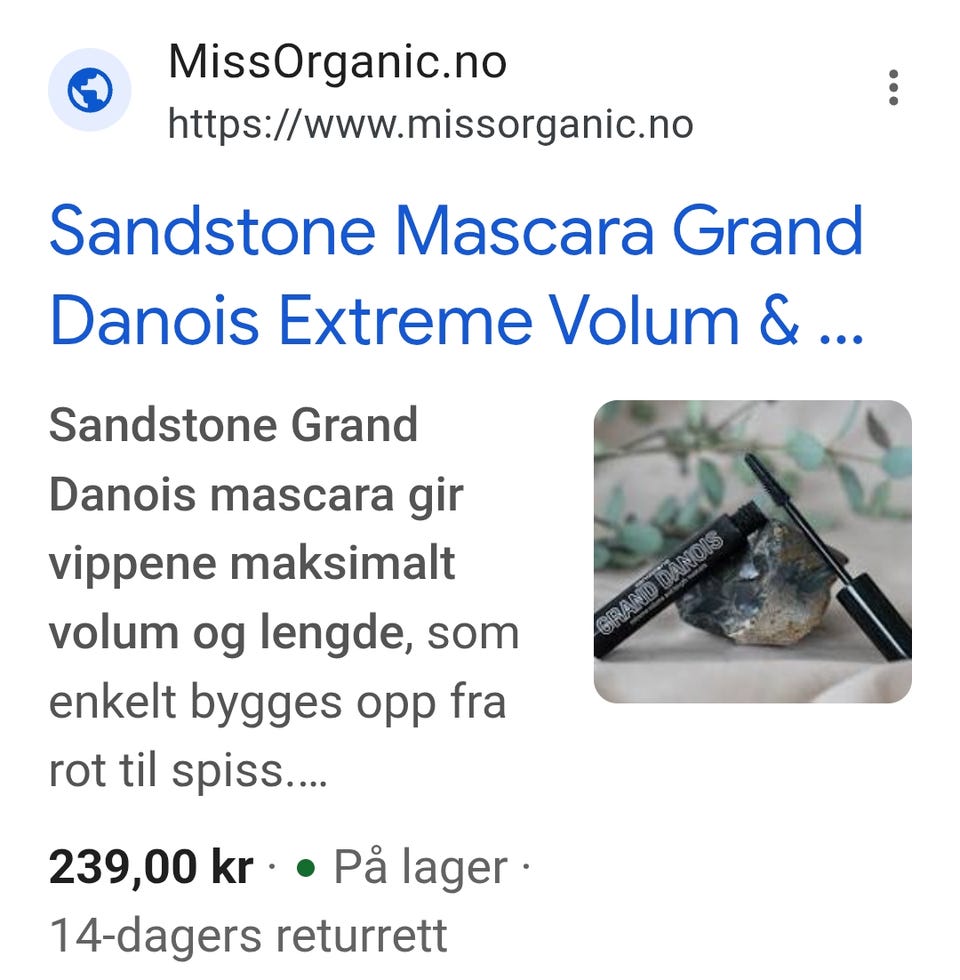Click the bold vippene maksimalt snippet line

[252, 564]
